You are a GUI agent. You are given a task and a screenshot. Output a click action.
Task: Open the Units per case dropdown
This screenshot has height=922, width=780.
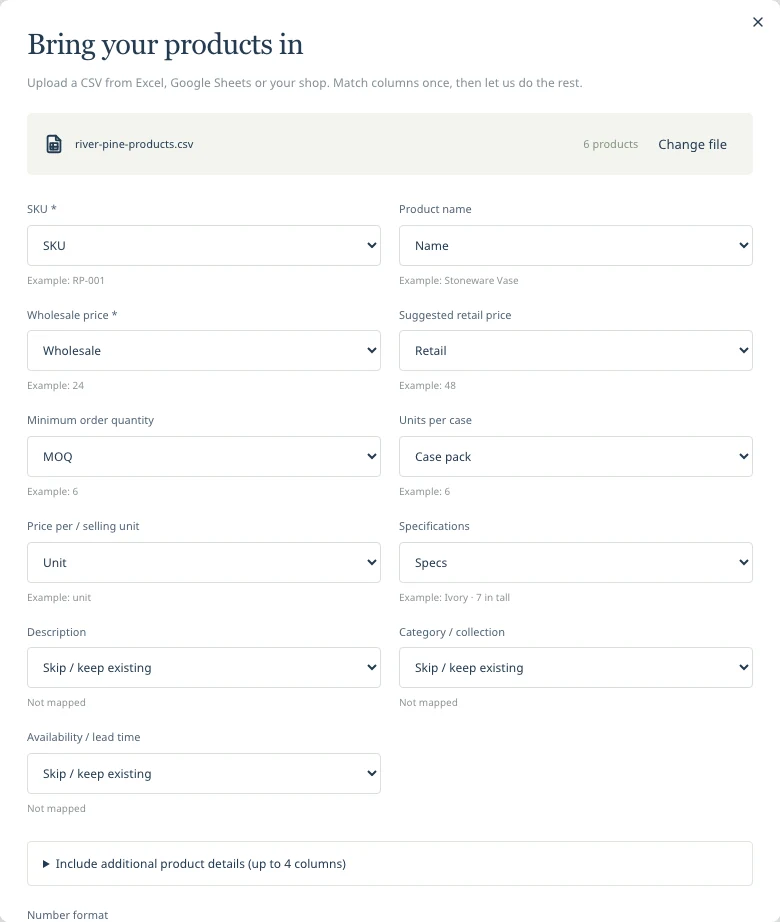click(575, 456)
